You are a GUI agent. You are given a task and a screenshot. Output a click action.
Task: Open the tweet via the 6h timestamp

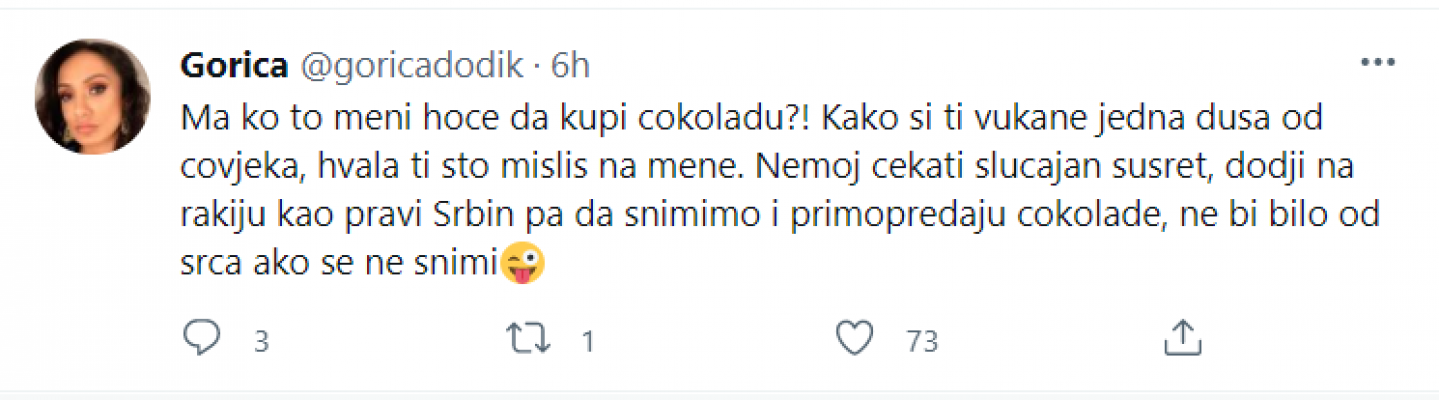[570, 65]
